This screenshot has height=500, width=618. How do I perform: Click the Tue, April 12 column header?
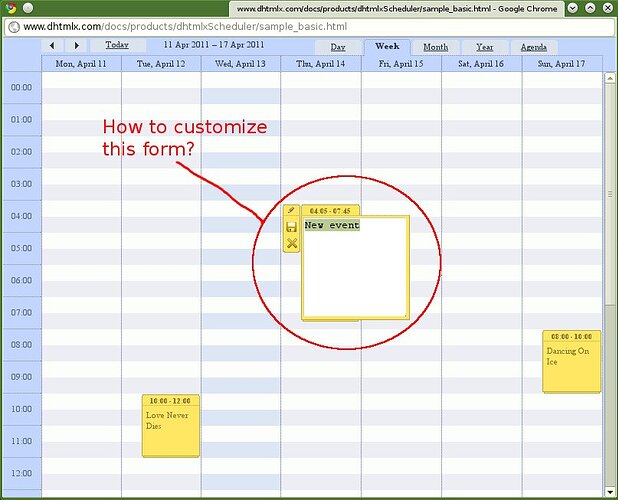click(161, 64)
